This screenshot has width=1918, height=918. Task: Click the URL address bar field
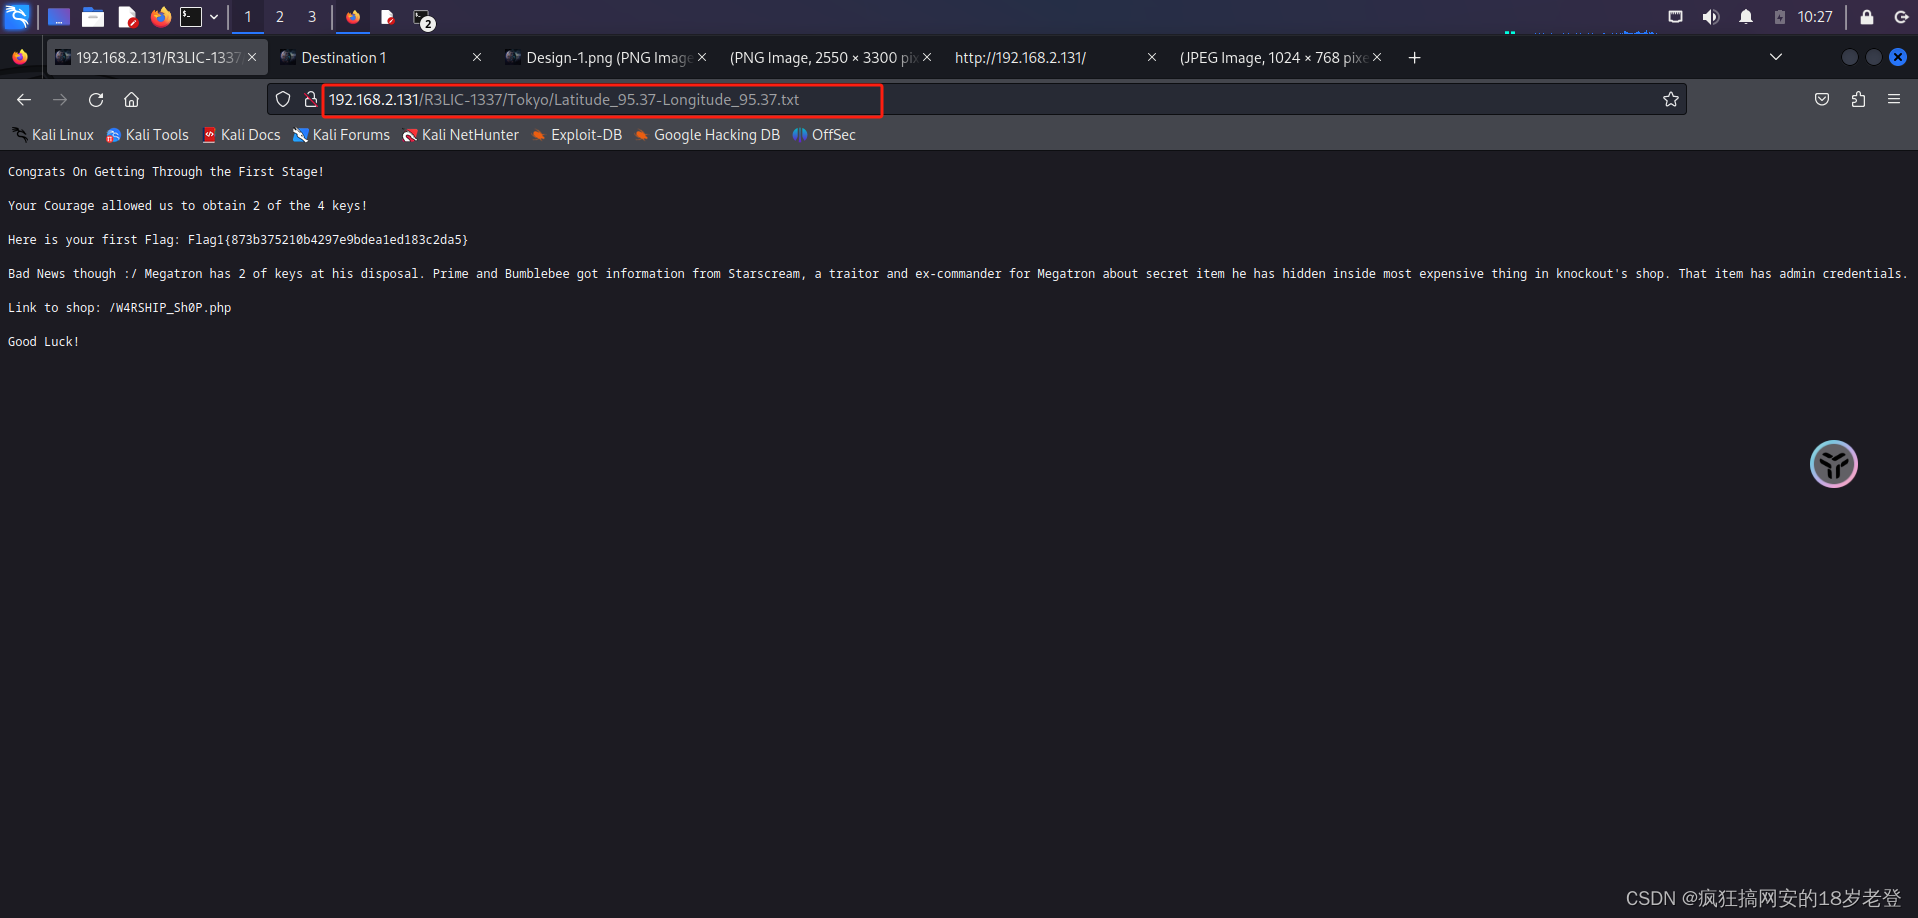(x=976, y=100)
